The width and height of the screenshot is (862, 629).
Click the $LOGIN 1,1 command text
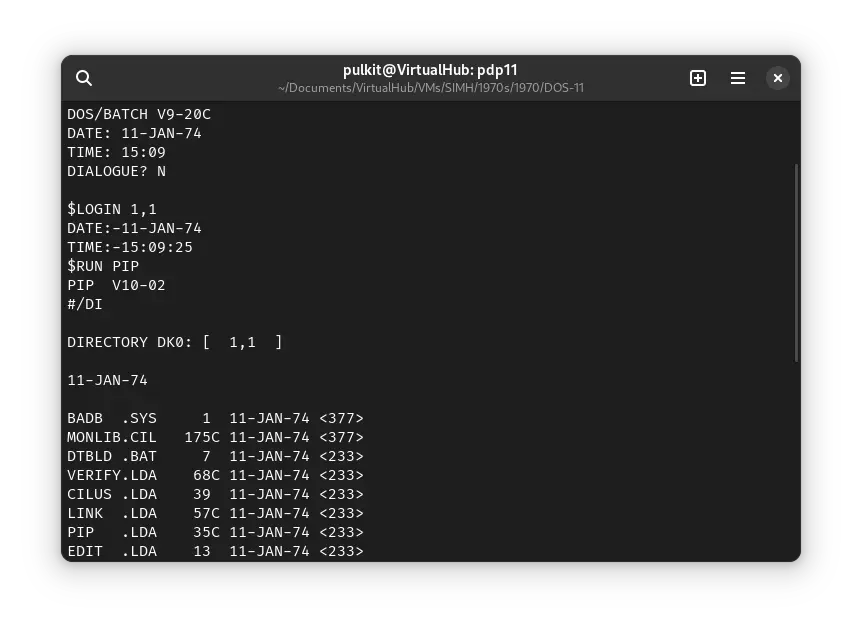112,209
